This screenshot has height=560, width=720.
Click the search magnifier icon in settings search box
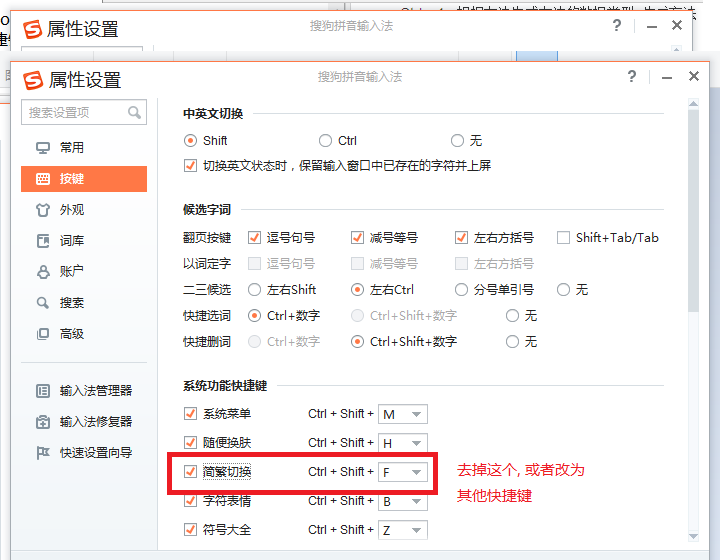point(134,112)
